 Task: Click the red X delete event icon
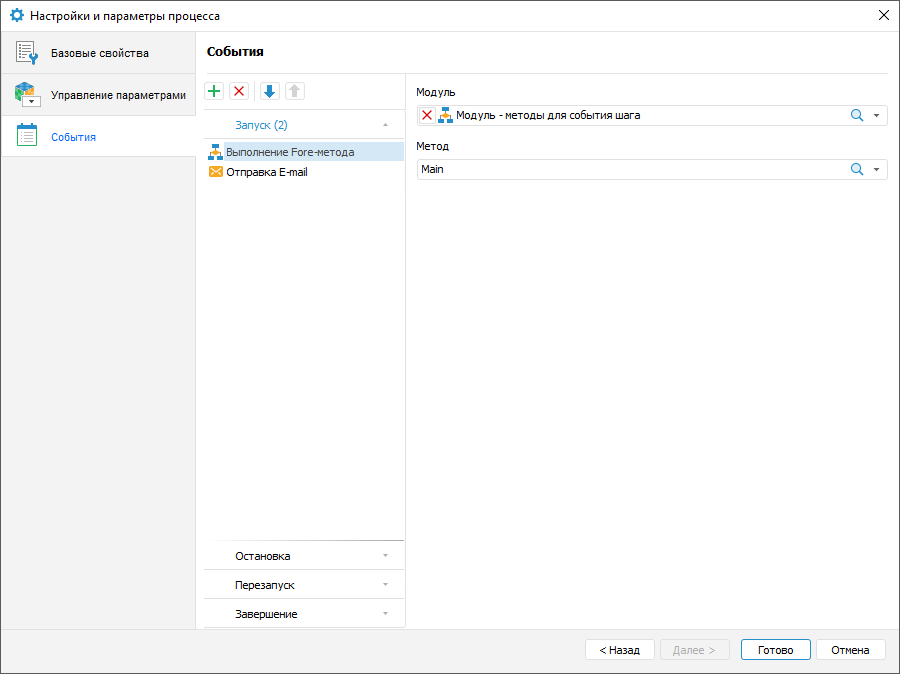point(239,91)
